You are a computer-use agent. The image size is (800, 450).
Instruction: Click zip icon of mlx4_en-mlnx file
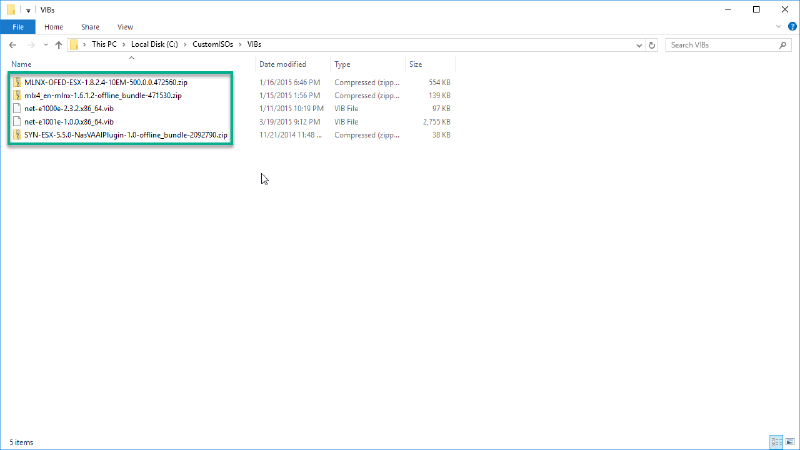click(17, 95)
